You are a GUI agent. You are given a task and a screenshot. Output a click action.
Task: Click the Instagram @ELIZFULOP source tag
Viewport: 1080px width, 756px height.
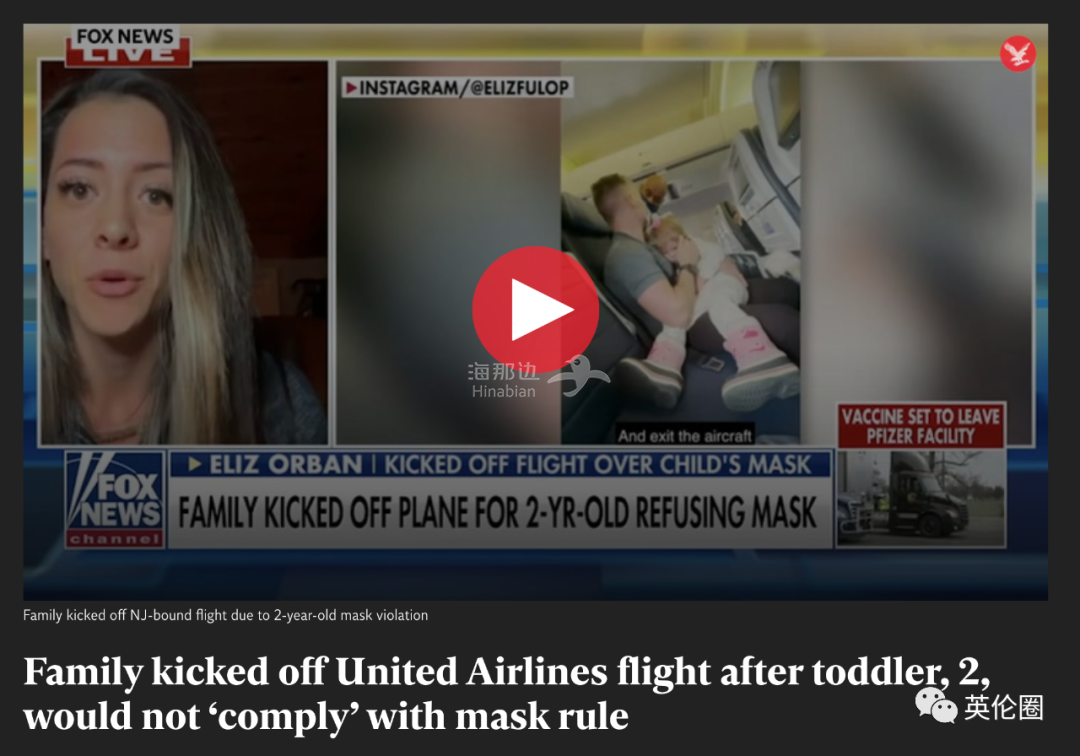click(x=457, y=87)
